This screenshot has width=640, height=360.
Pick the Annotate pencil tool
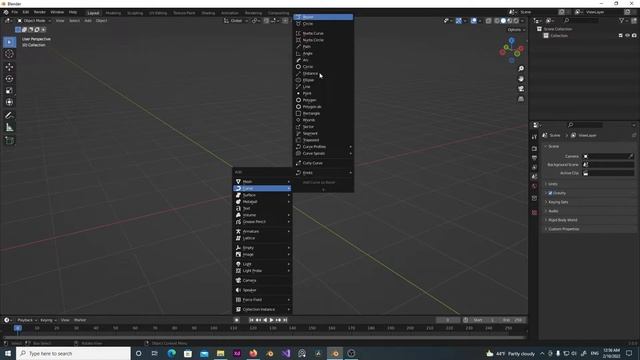[x=9, y=116]
